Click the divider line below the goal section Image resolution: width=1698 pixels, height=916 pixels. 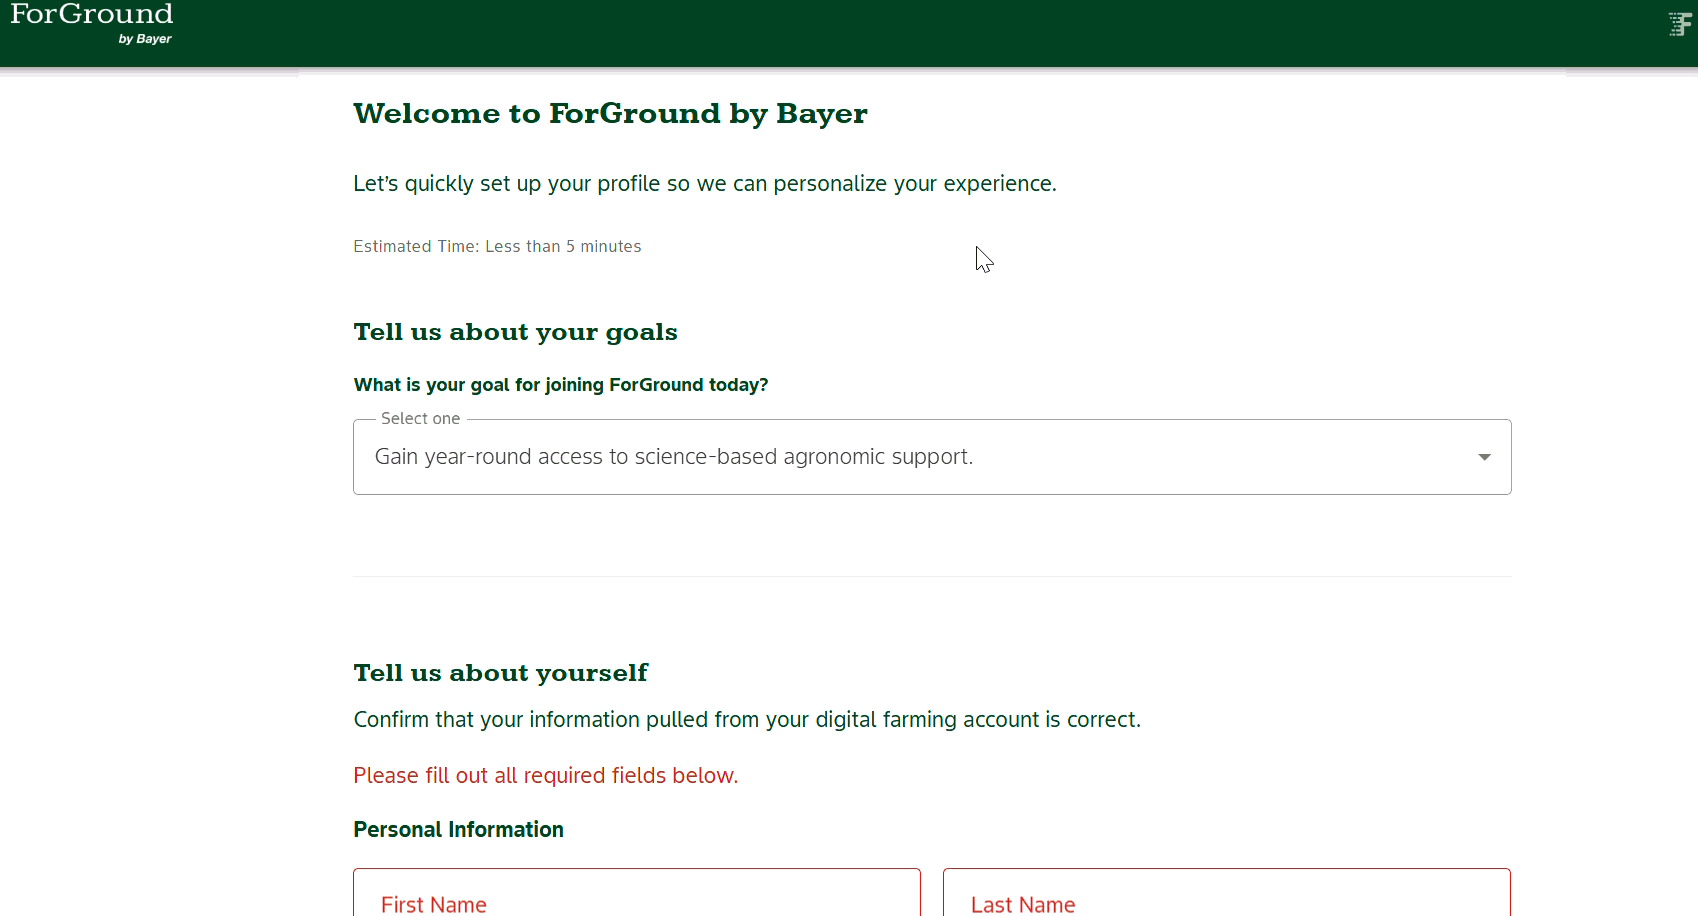coord(931,576)
